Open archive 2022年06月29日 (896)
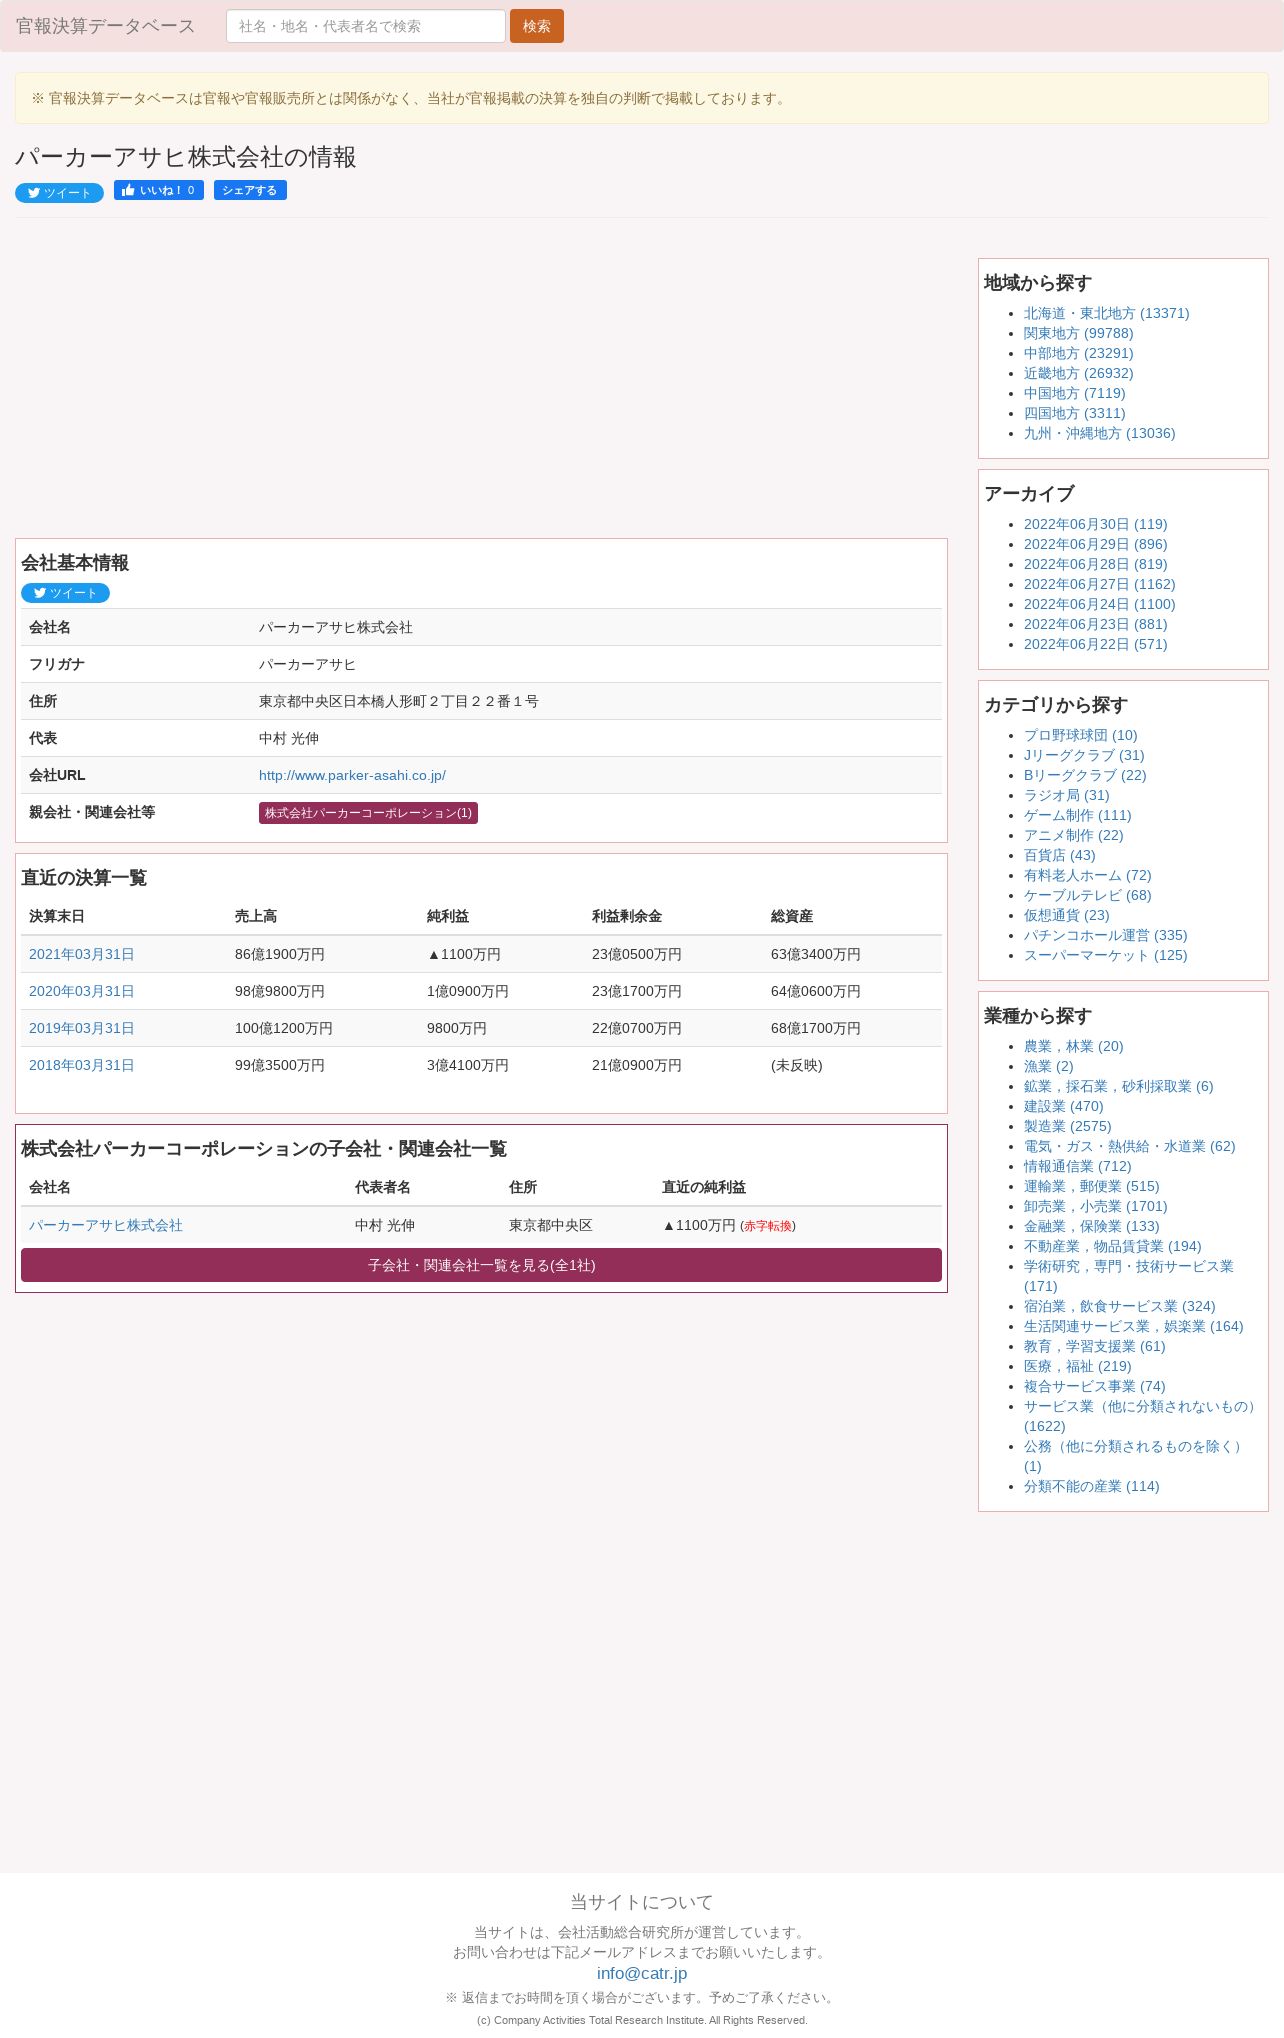Image resolution: width=1284 pixels, height=2038 pixels. 1095,544
